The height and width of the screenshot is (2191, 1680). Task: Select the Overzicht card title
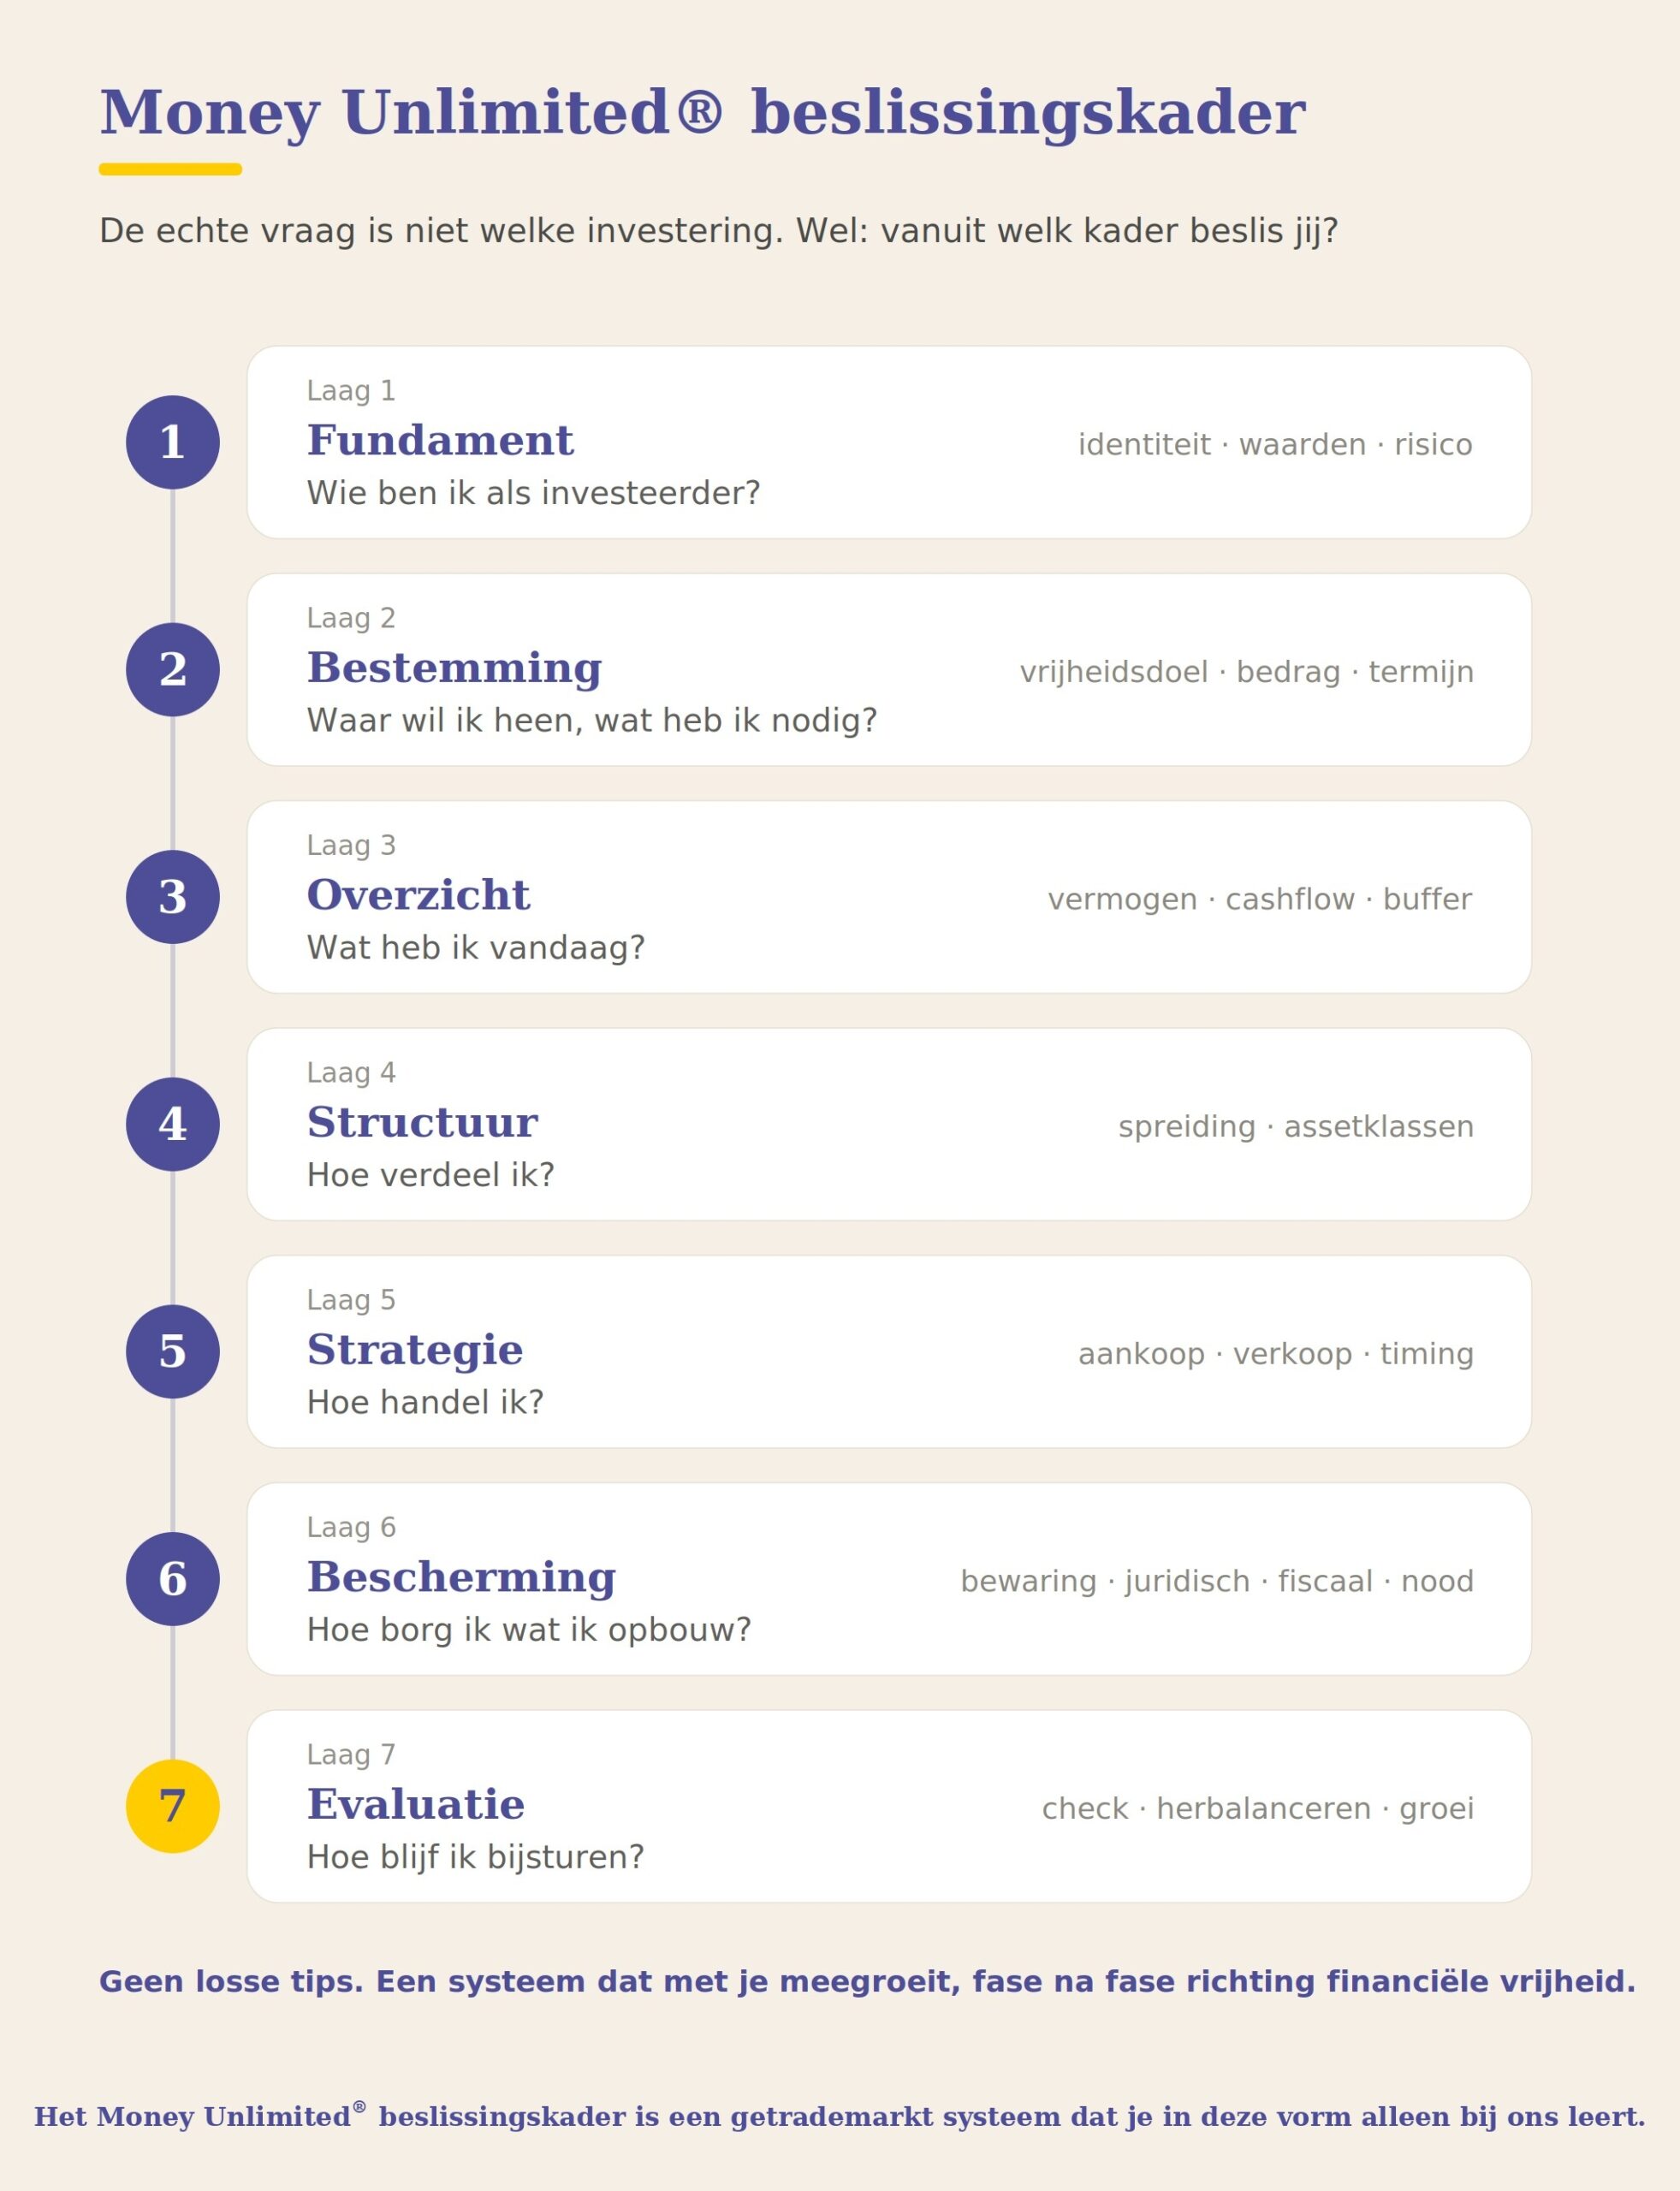(418, 895)
